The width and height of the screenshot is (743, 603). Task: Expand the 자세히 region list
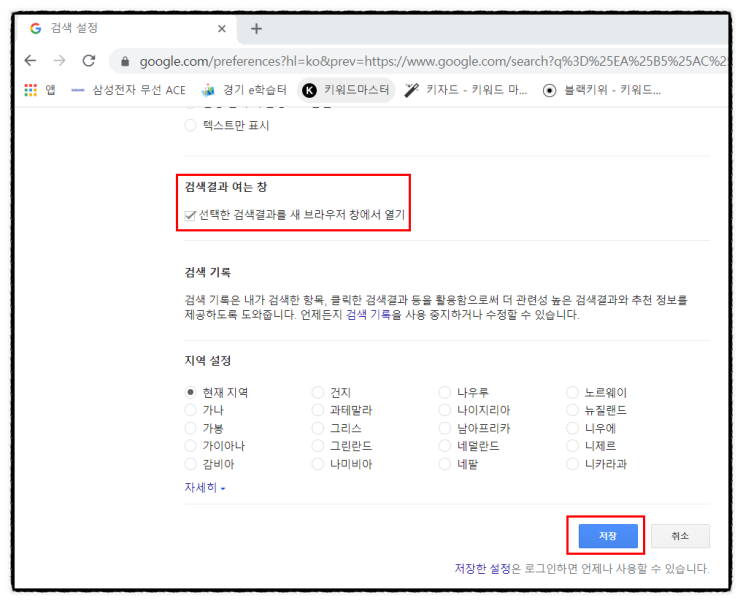tap(205, 487)
